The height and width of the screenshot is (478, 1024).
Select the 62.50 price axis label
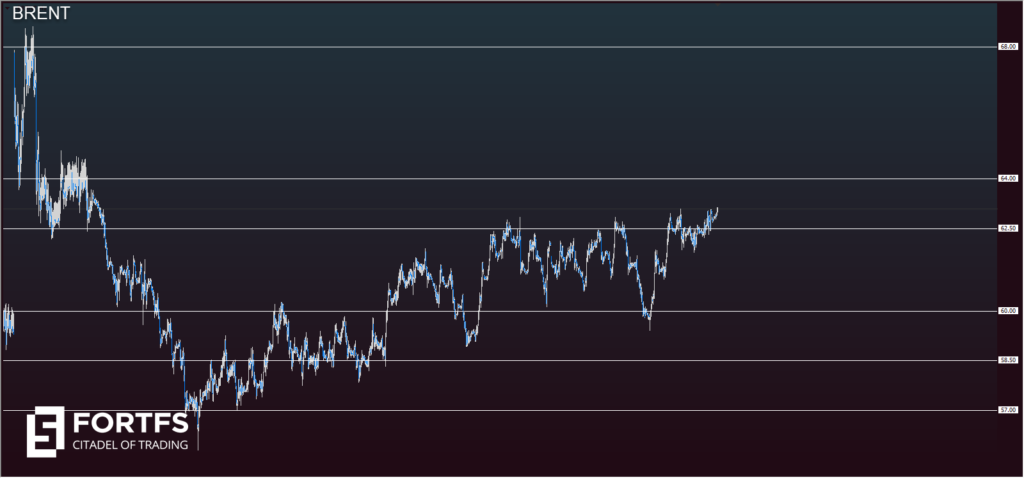1007,229
